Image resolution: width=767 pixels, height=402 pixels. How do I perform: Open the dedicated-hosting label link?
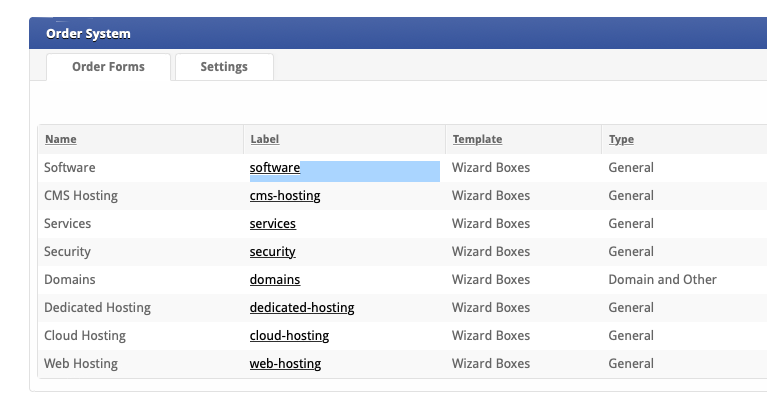point(302,308)
